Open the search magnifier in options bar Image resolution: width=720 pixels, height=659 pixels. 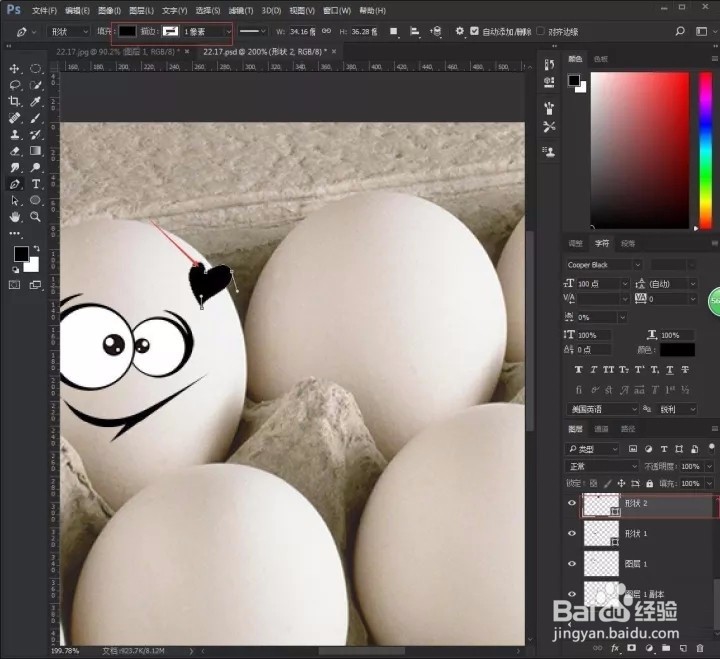pyautogui.click(x=680, y=31)
